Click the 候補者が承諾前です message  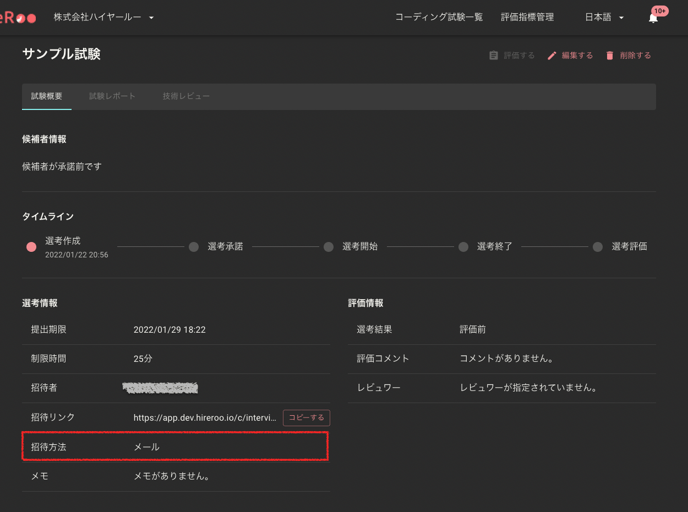(62, 167)
